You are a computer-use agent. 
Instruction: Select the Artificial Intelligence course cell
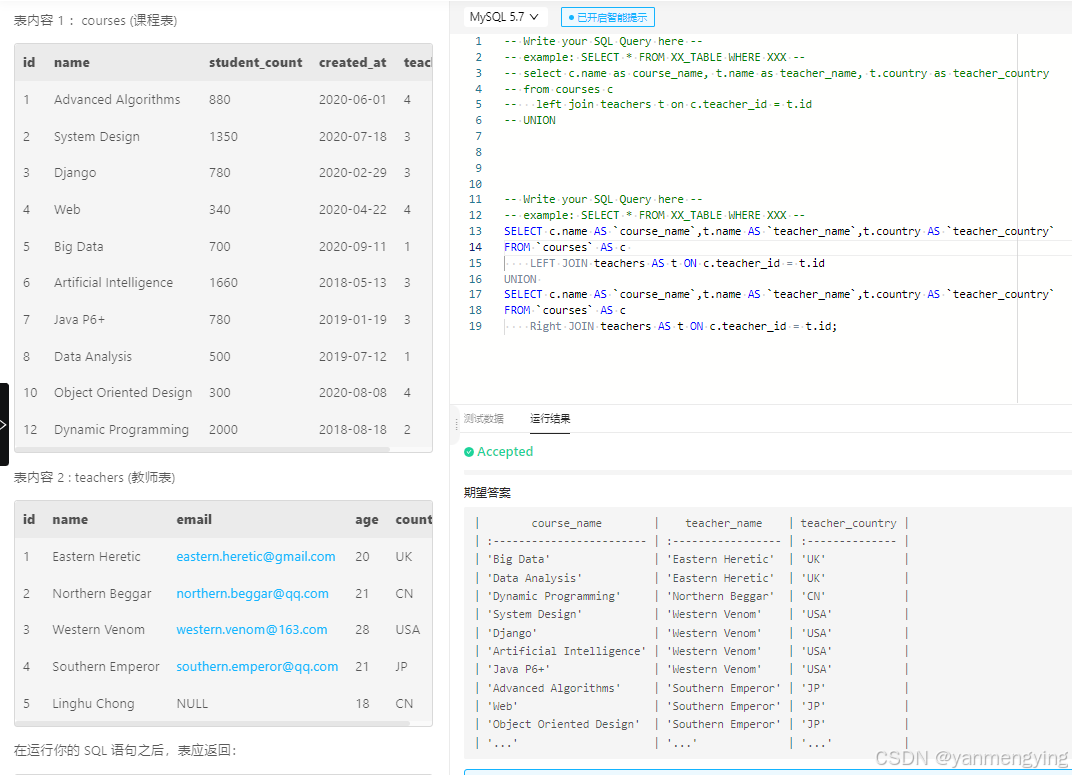(113, 283)
